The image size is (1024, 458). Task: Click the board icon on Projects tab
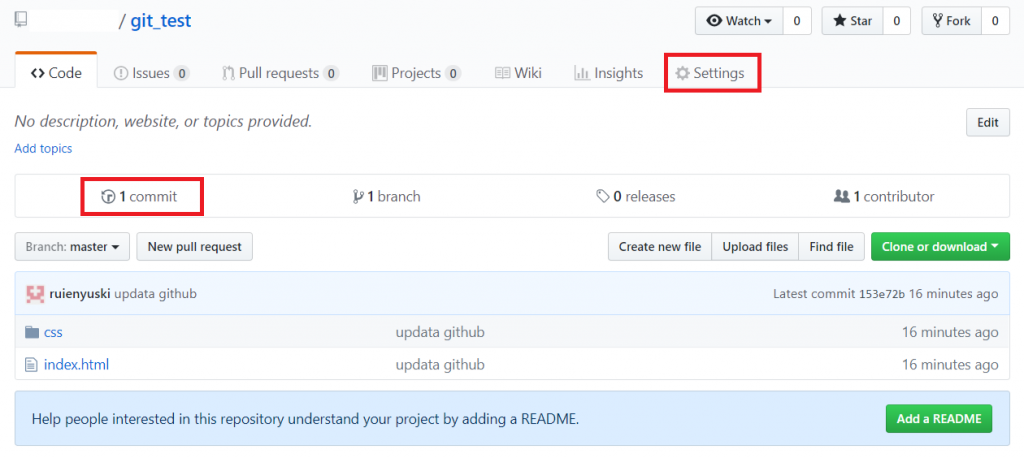[x=380, y=73]
